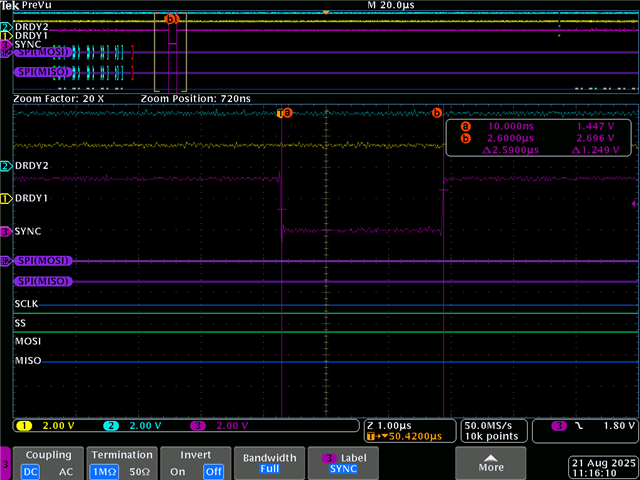Select the SYNC channel 3 indicator

click(6, 231)
